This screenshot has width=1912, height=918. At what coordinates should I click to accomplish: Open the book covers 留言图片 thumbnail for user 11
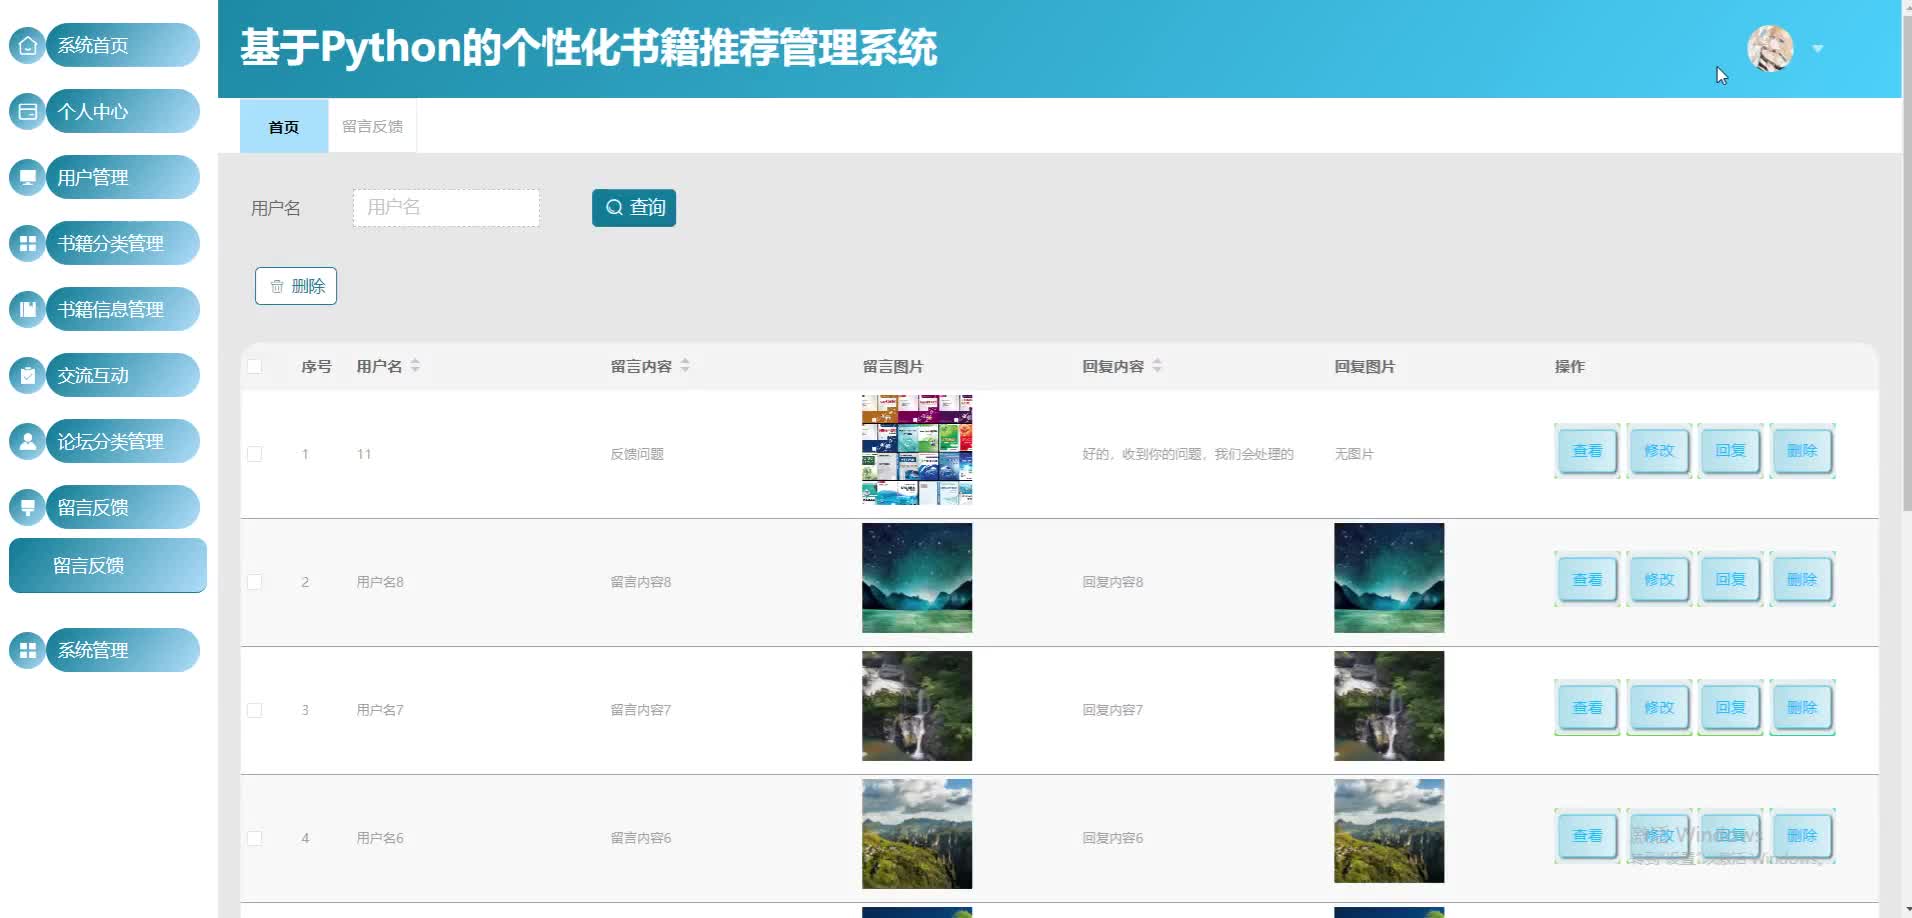click(917, 450)
